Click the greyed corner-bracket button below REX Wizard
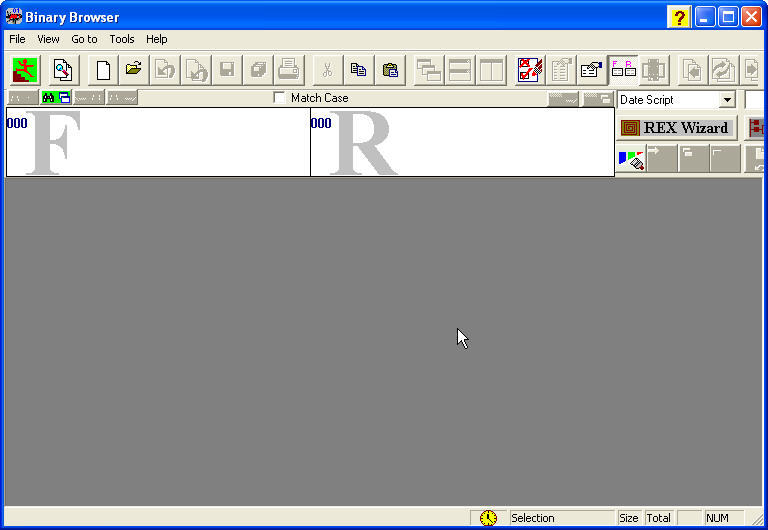Screen dimensions: 768x530 [725, 159]
